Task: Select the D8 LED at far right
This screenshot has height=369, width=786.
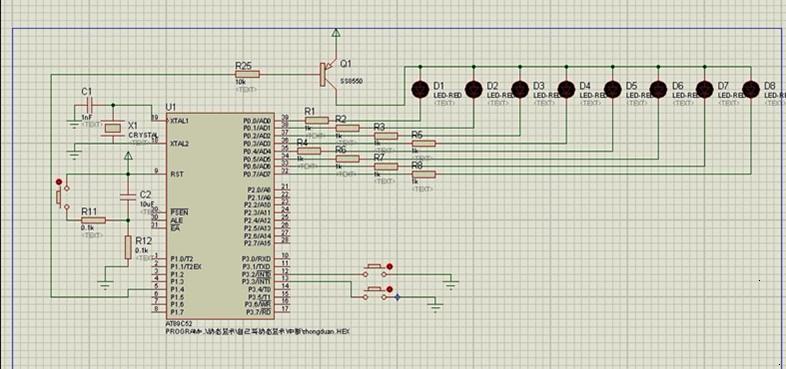Action: coord(750,89)
